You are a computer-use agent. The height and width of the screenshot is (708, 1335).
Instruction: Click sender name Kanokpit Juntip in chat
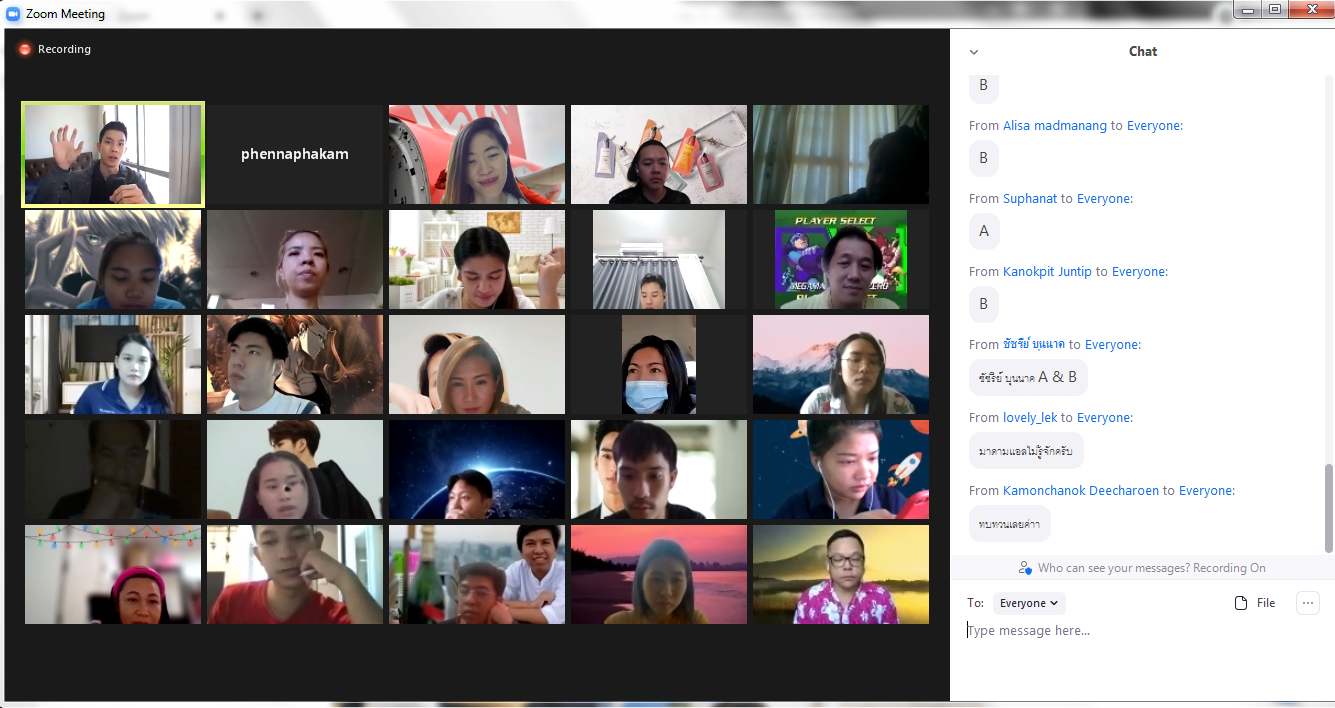(1047, 272)
